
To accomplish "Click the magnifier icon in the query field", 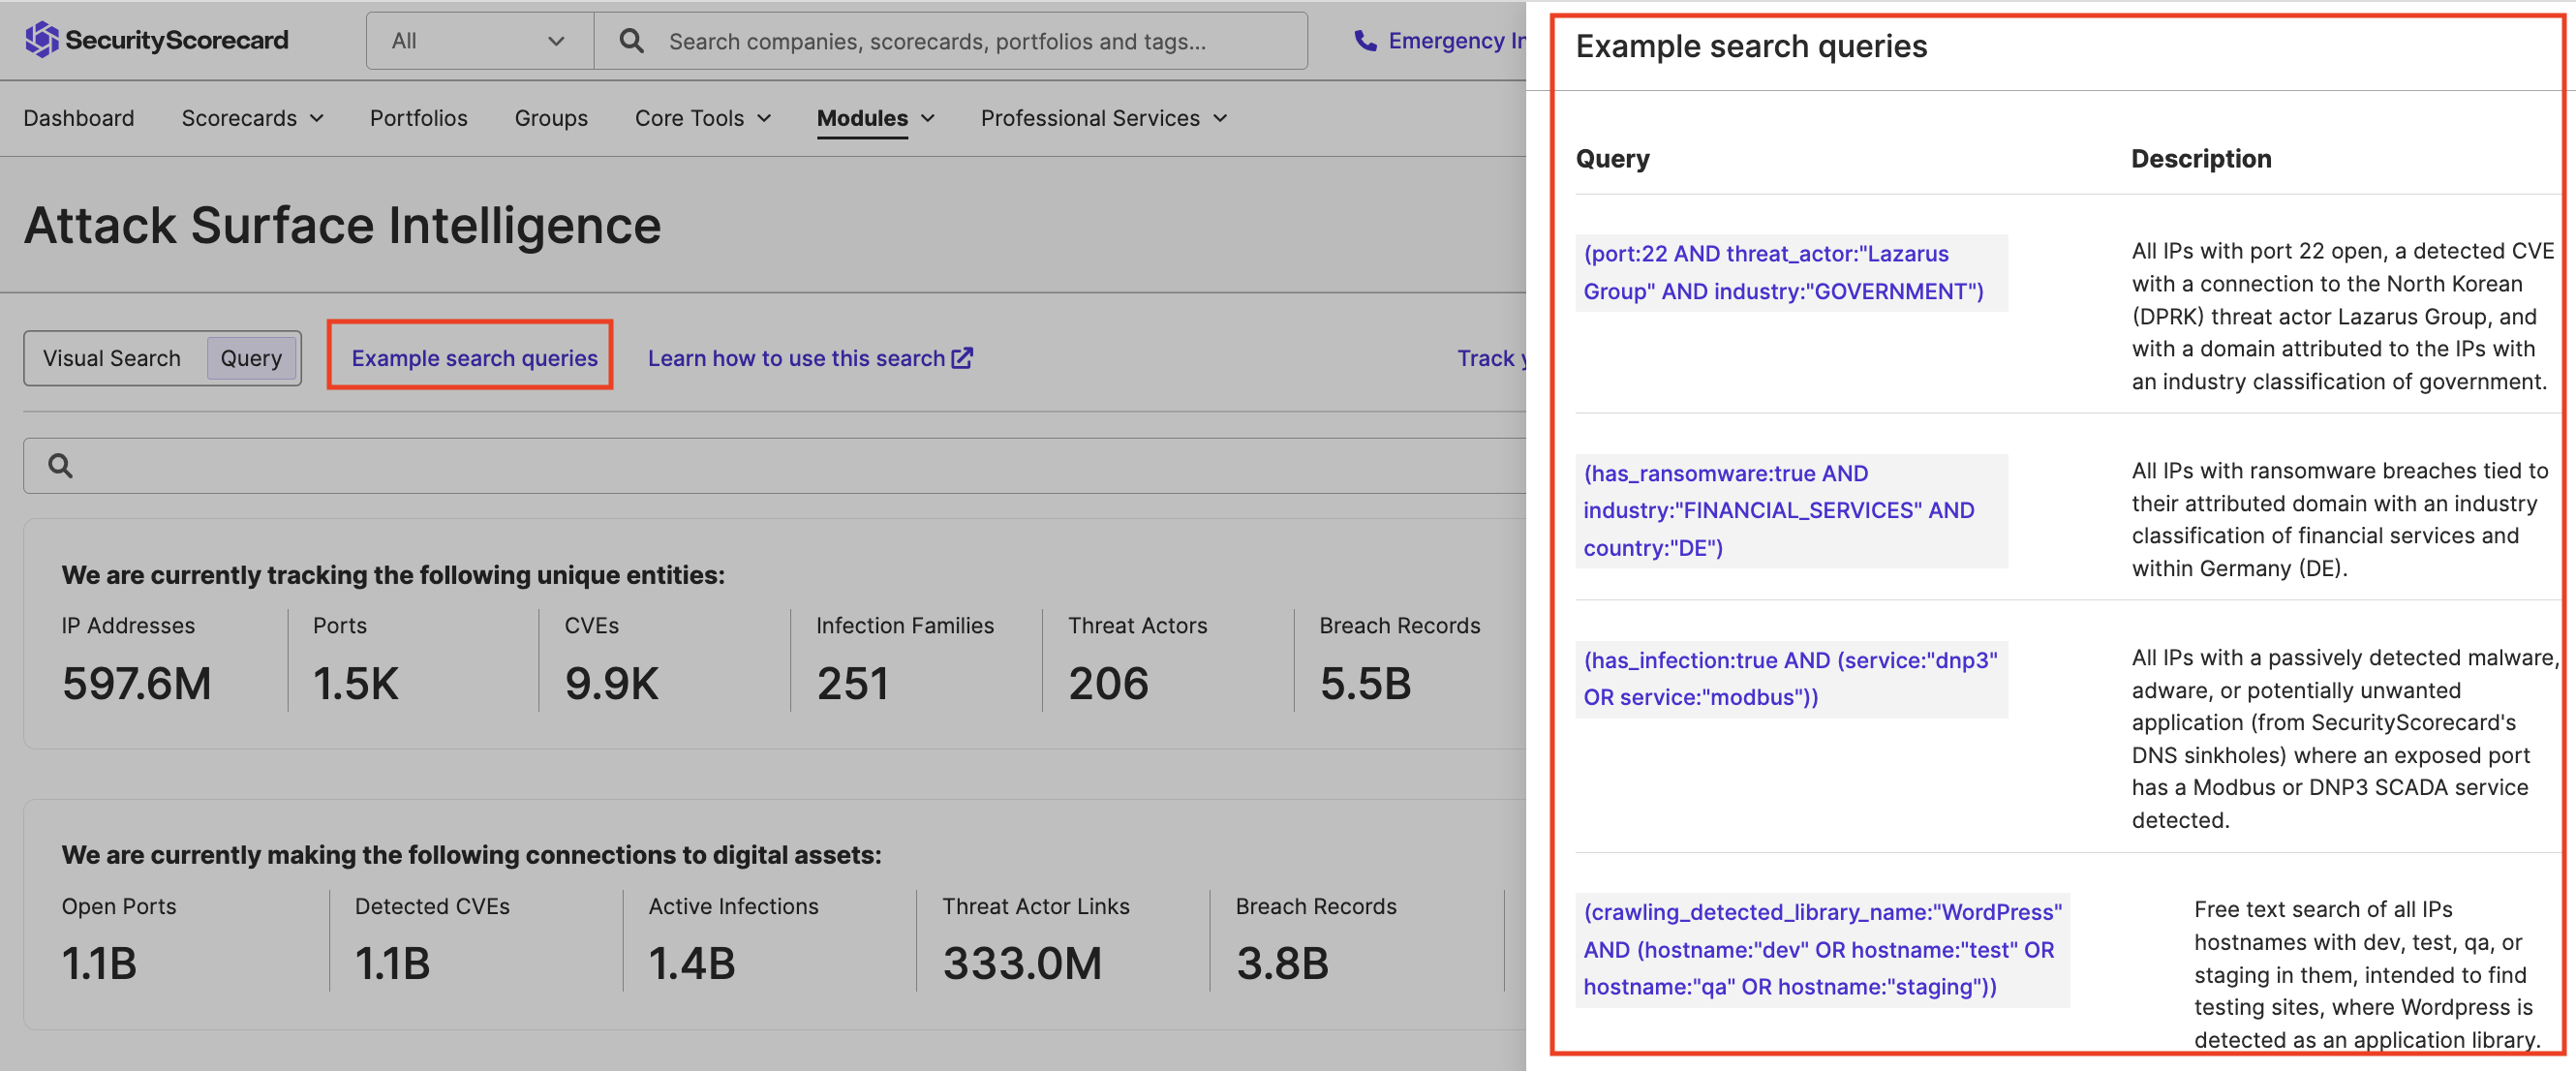I will pyautogui.click(x=60, y=465).
